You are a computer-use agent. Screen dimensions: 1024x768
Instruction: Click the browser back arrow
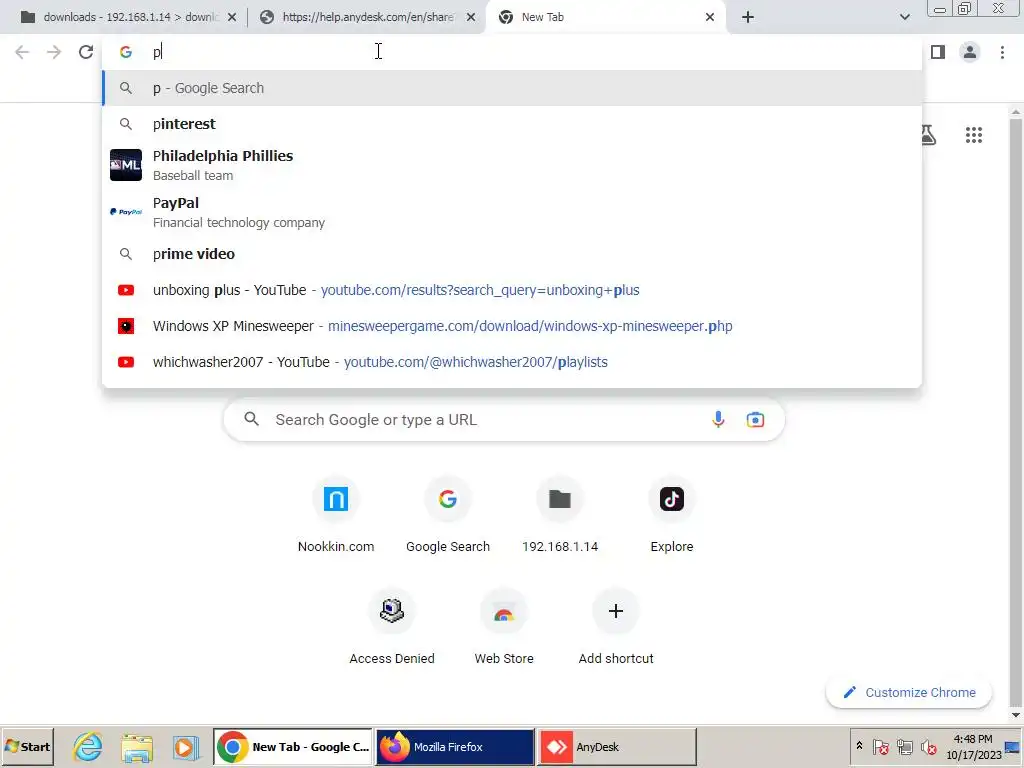[22, 52]
